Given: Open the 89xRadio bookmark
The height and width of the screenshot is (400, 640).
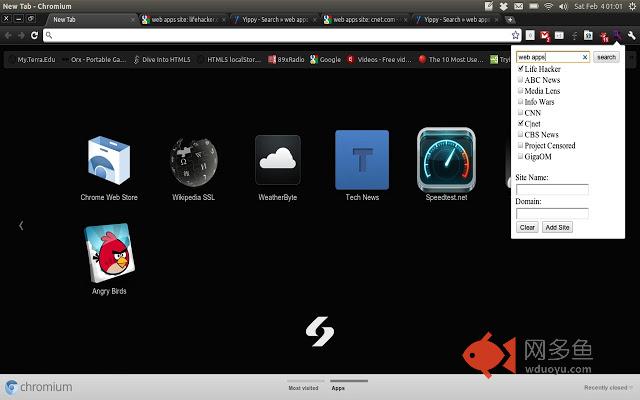Looking at the screenshot, I should click(286, 60).
